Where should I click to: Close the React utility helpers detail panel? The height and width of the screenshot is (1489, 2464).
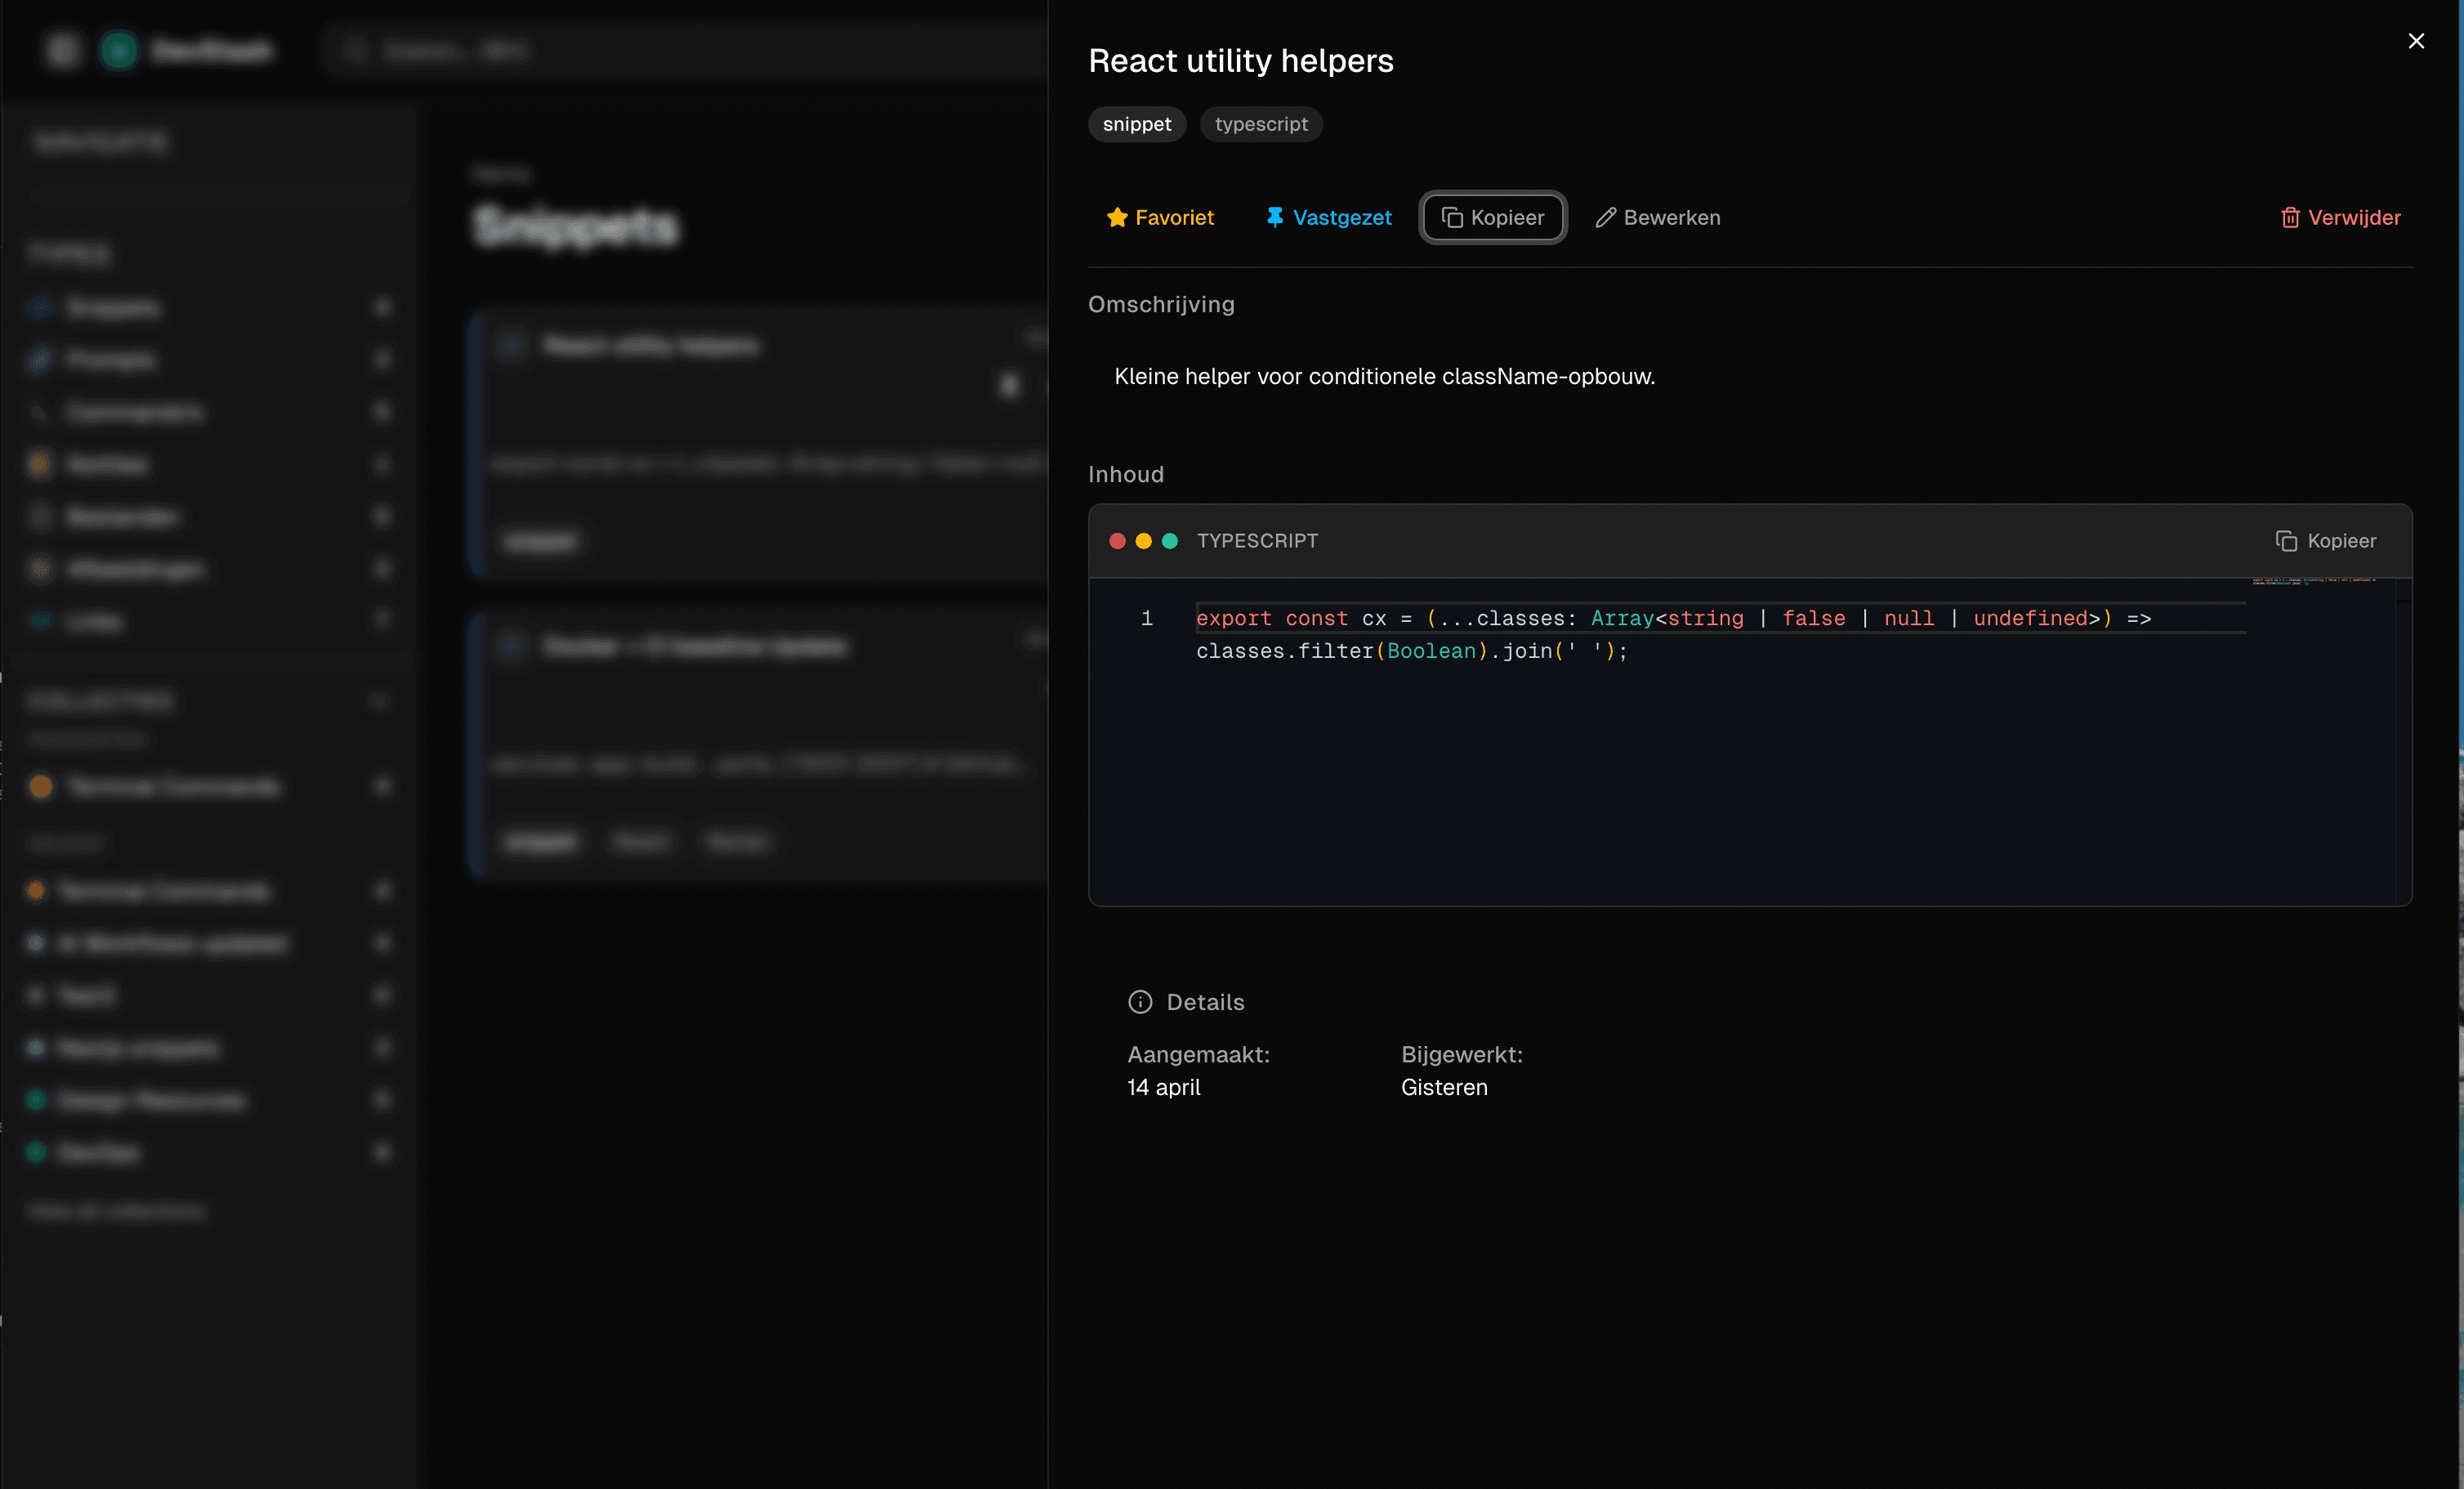pyautogui.click(x=2415, y=41)
